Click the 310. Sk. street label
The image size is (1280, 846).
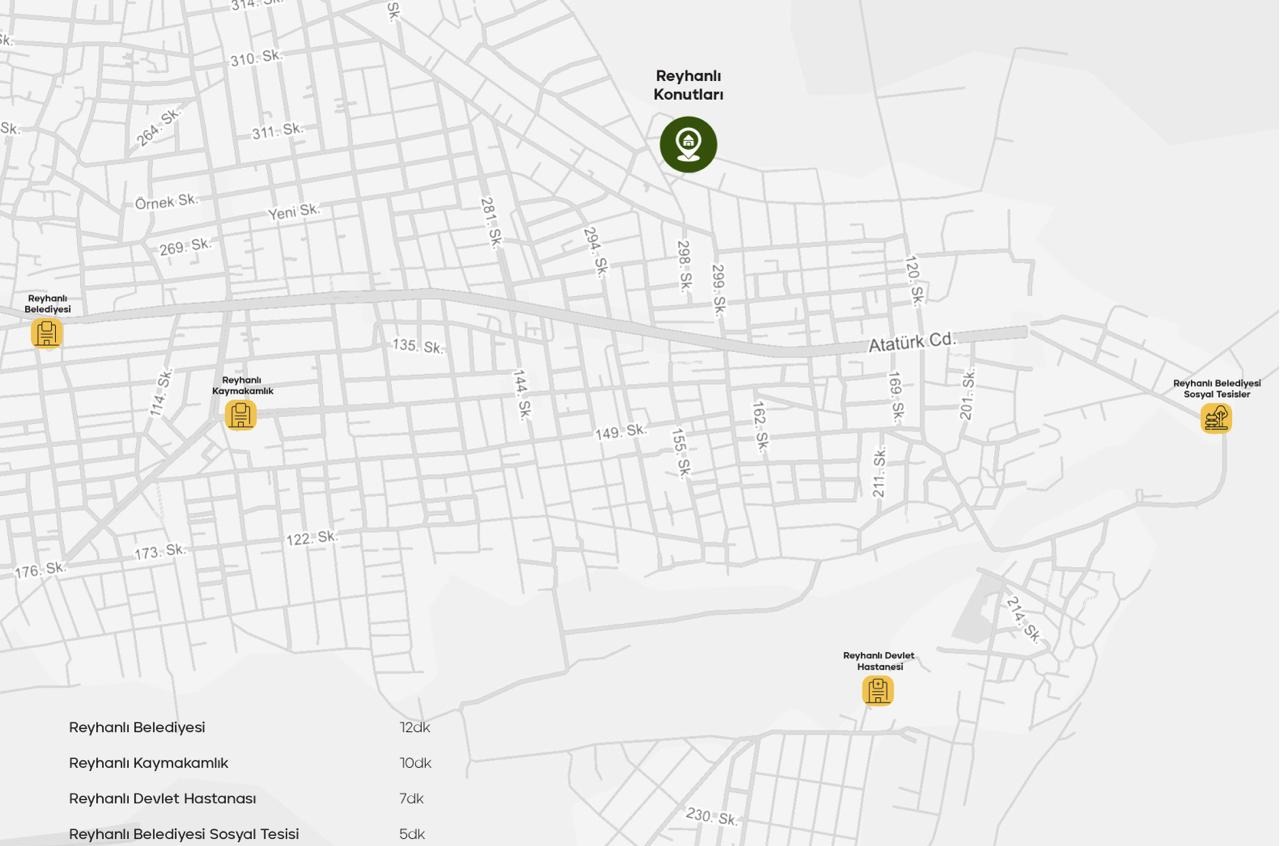click(x=256, y=58)
